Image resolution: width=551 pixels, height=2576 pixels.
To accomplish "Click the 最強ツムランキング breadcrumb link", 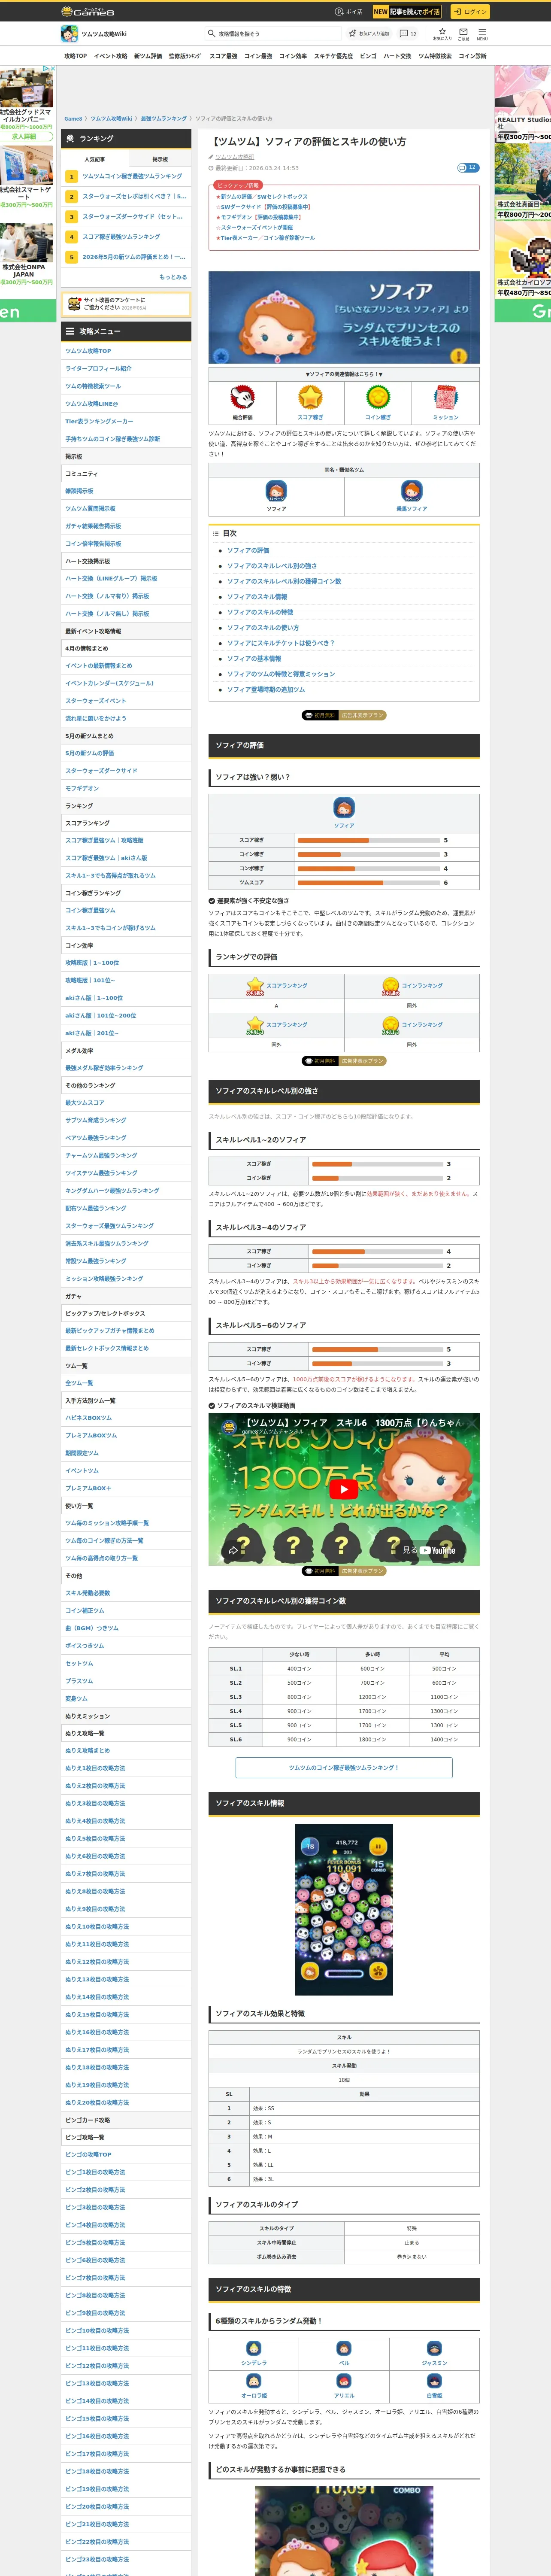I will click(163, 118).
